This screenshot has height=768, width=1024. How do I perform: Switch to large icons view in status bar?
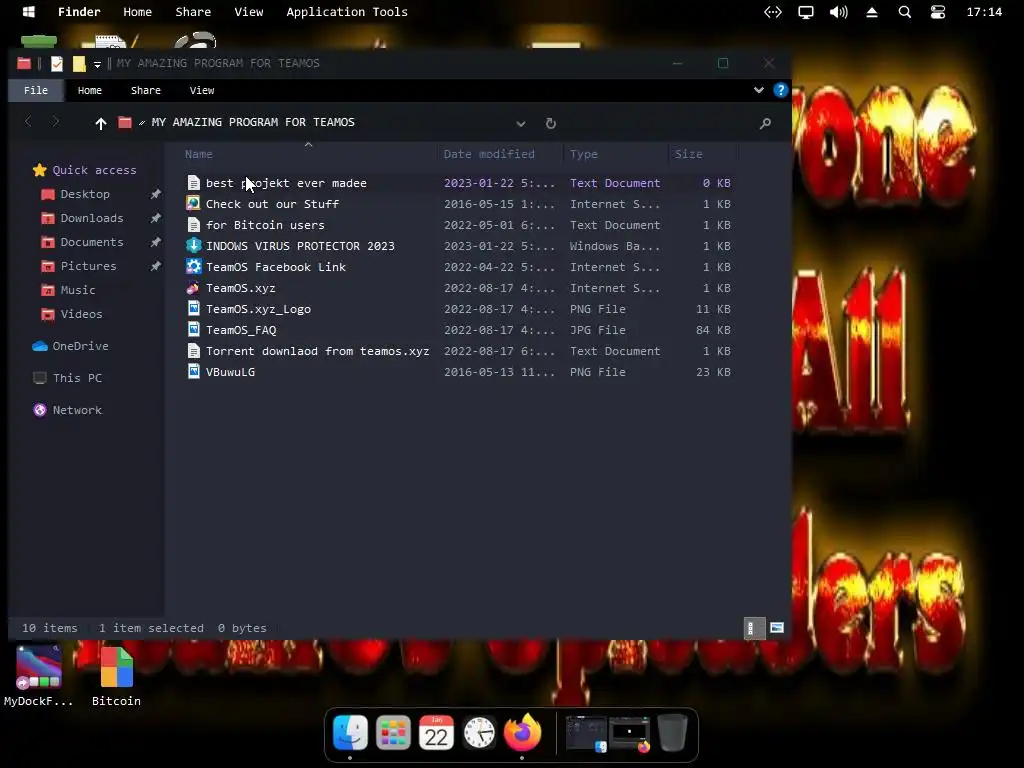tap(776, 628)
